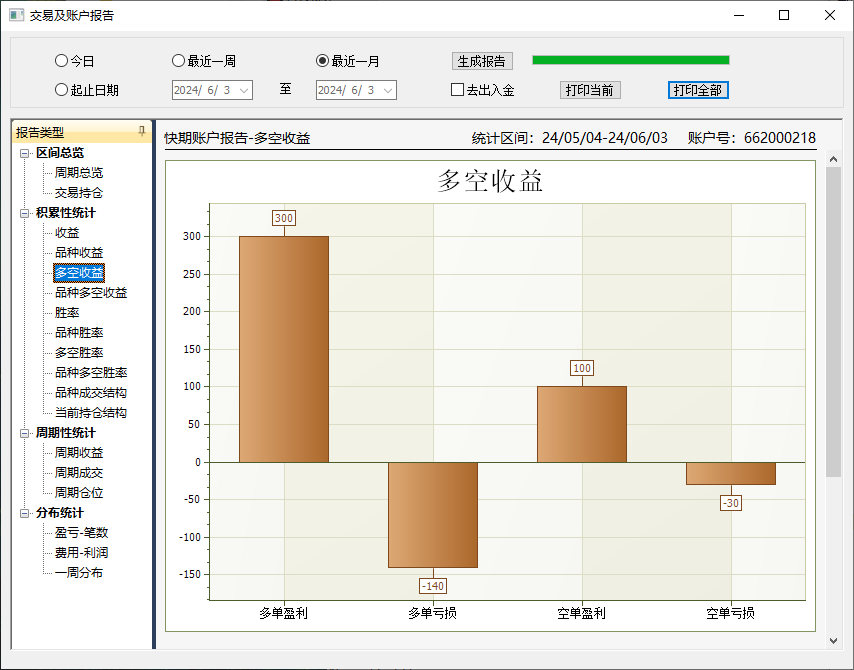
Task: Click the app icon in title bar
Action: 16,15
